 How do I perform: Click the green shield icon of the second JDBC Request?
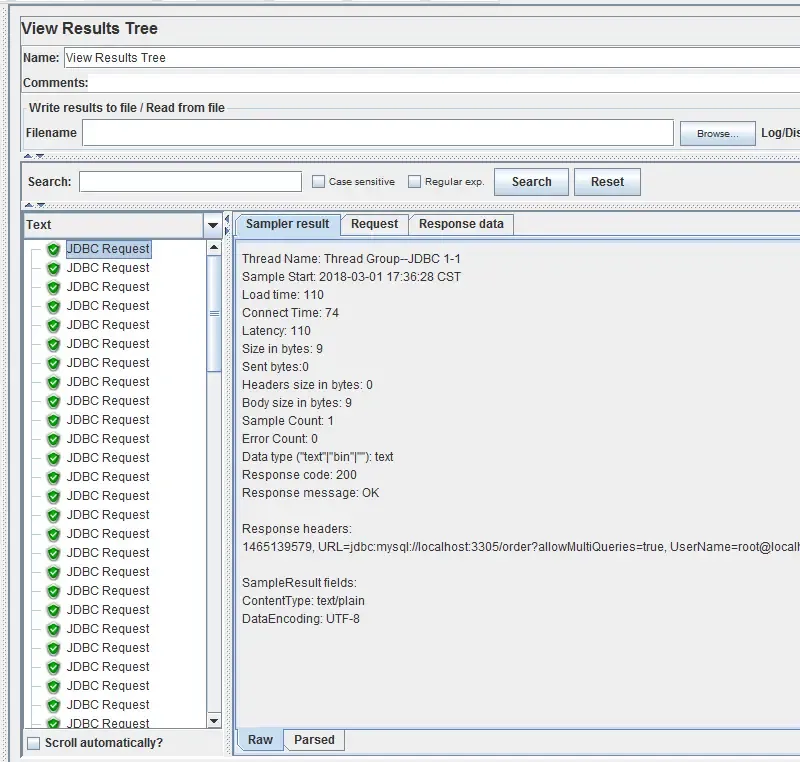pos(54,268)
